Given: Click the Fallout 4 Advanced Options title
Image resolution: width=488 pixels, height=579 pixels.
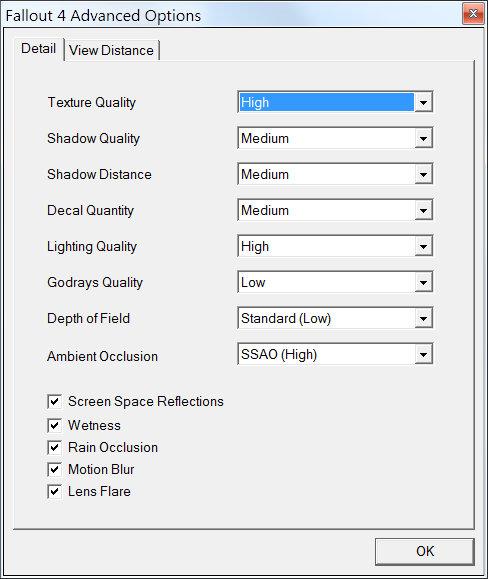Looking at the screenshot, I should click(x=103, y=16).
